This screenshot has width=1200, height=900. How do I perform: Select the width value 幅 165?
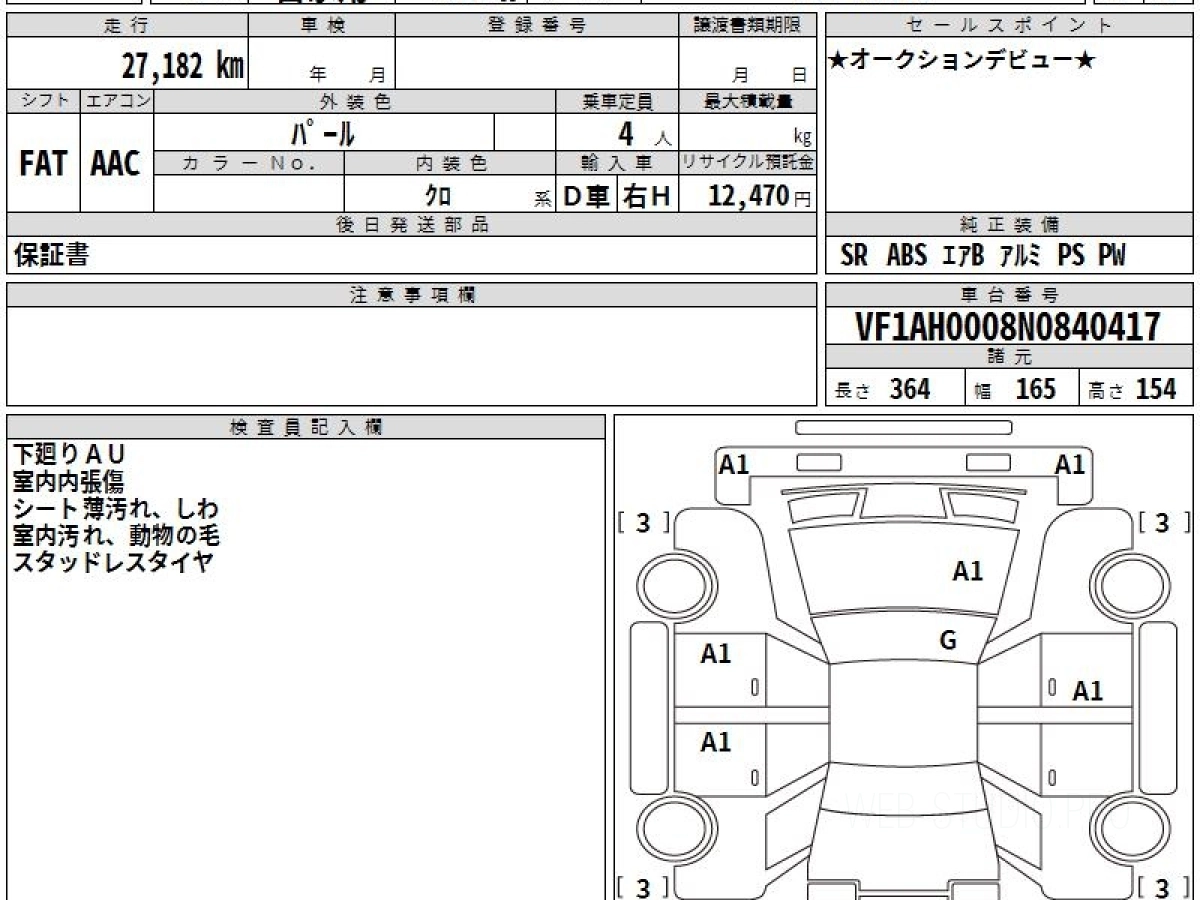[x=1014, y=389]
